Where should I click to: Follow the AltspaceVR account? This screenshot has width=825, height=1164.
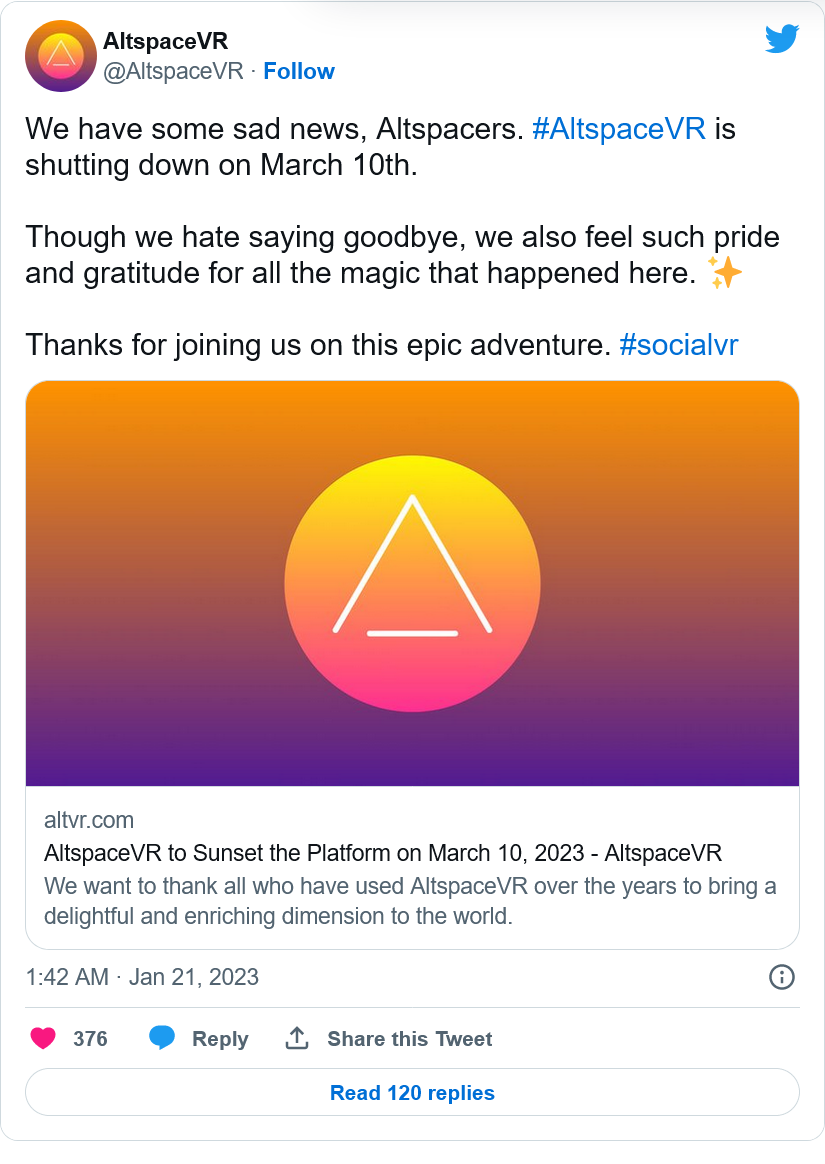click(x=299, y=71)
